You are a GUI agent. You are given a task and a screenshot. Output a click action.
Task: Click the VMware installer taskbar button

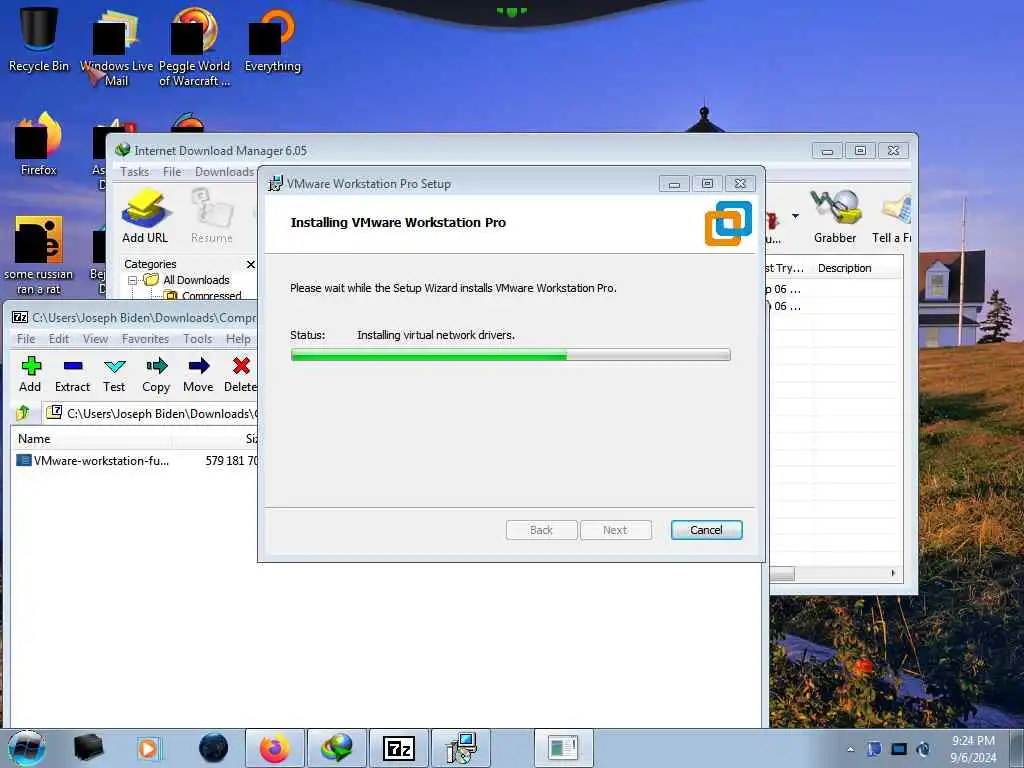[x=461, y=748]
